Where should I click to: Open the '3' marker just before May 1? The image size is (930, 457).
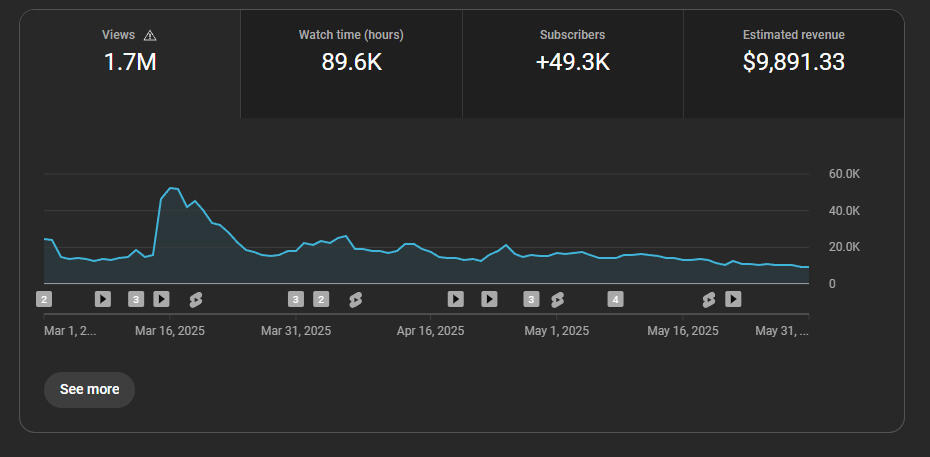pos(531,299)
